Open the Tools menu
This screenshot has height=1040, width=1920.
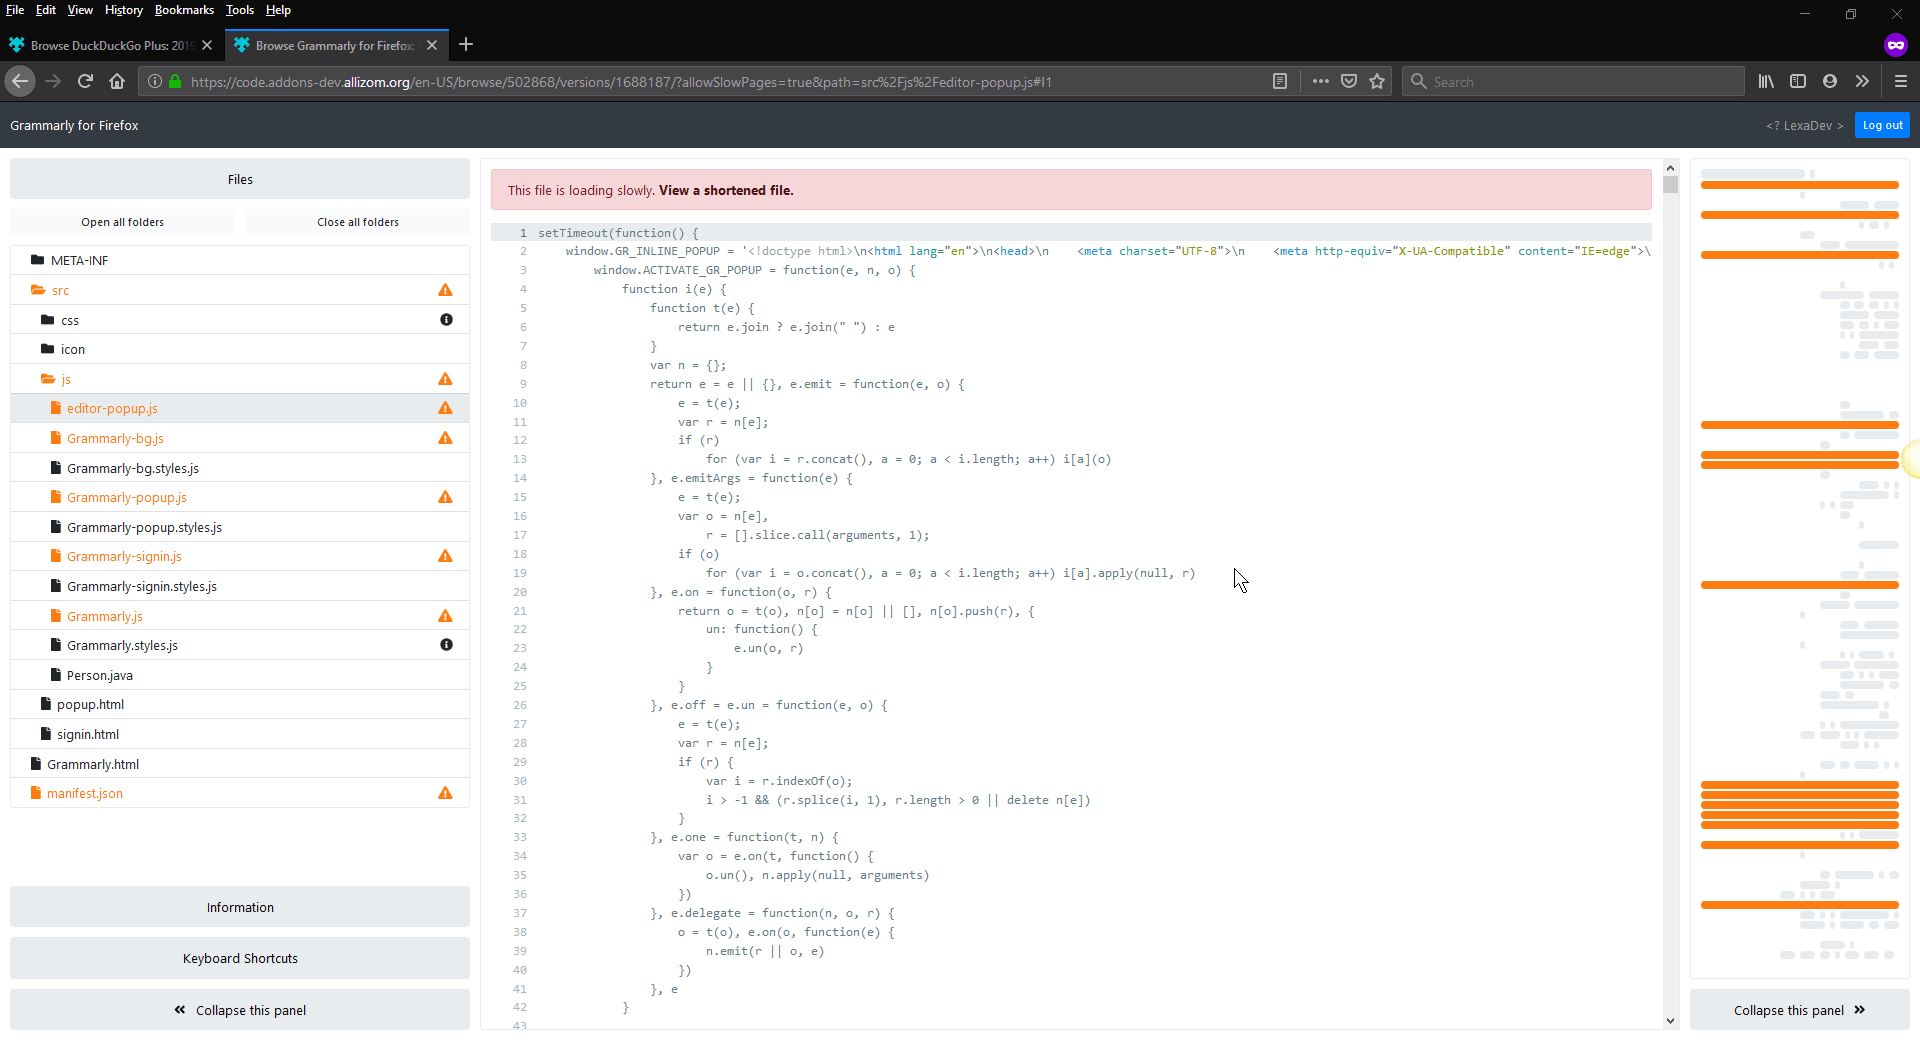tap(240, 10)
